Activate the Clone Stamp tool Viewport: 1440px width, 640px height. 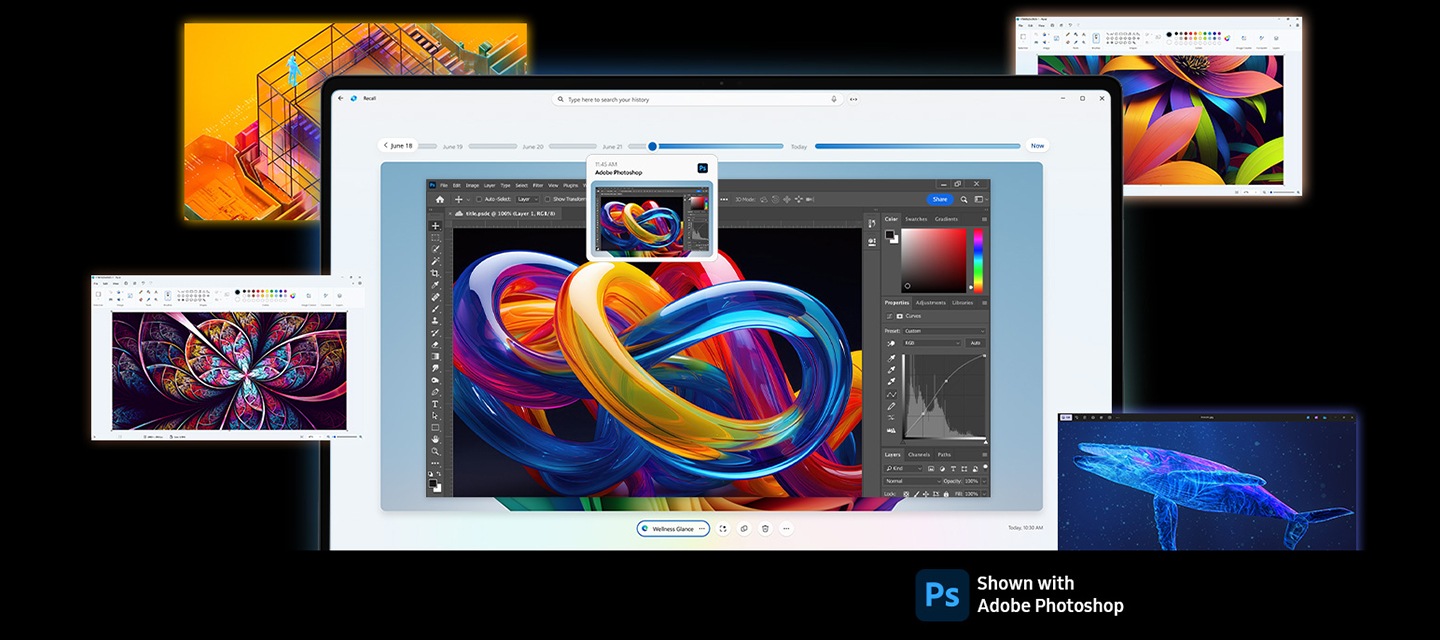[x=435, y=321]
